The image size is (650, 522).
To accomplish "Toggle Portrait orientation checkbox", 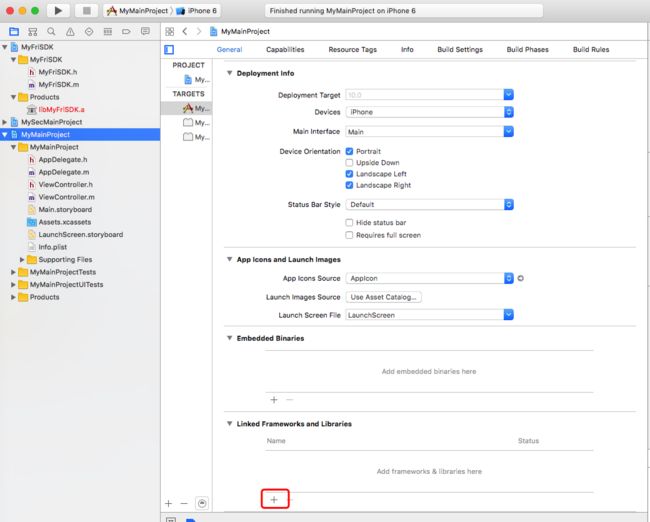I will (x=349, y=151).
